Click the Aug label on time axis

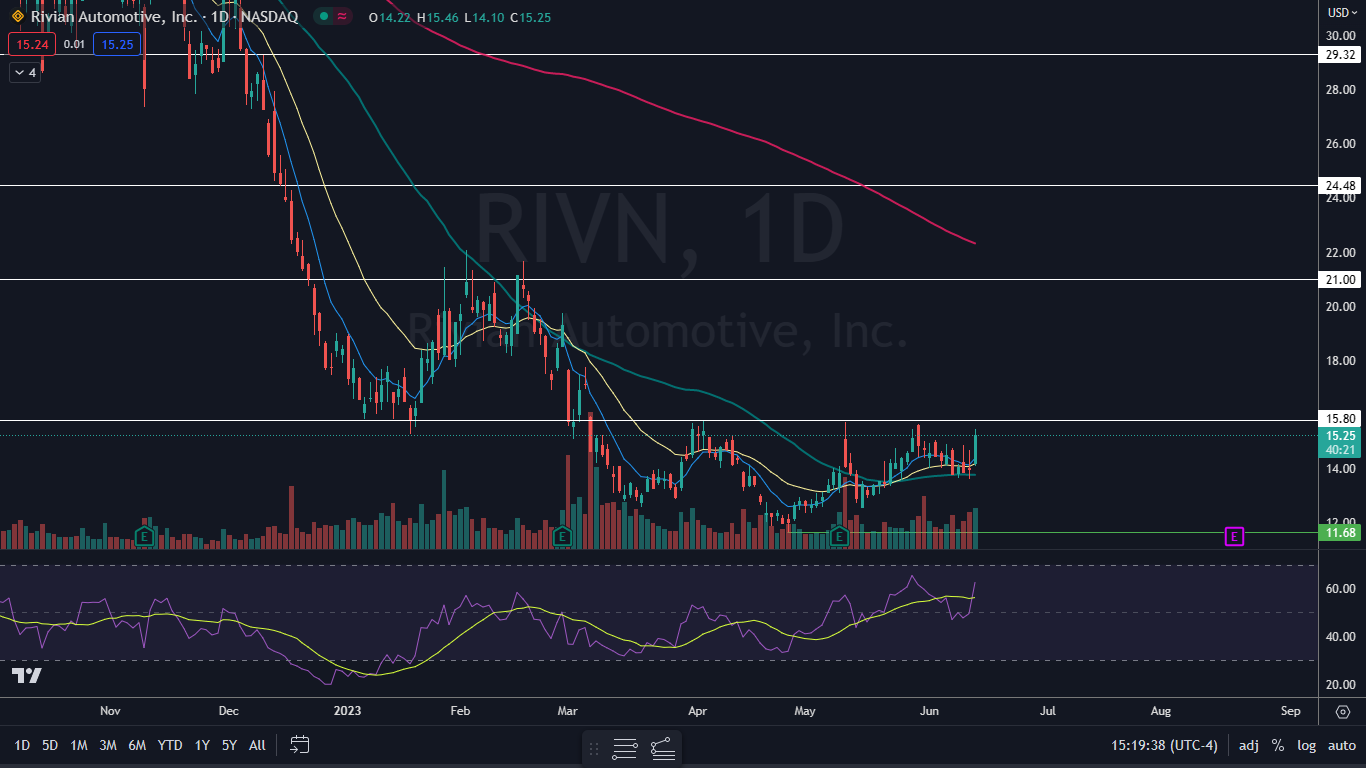(1160, 711)
